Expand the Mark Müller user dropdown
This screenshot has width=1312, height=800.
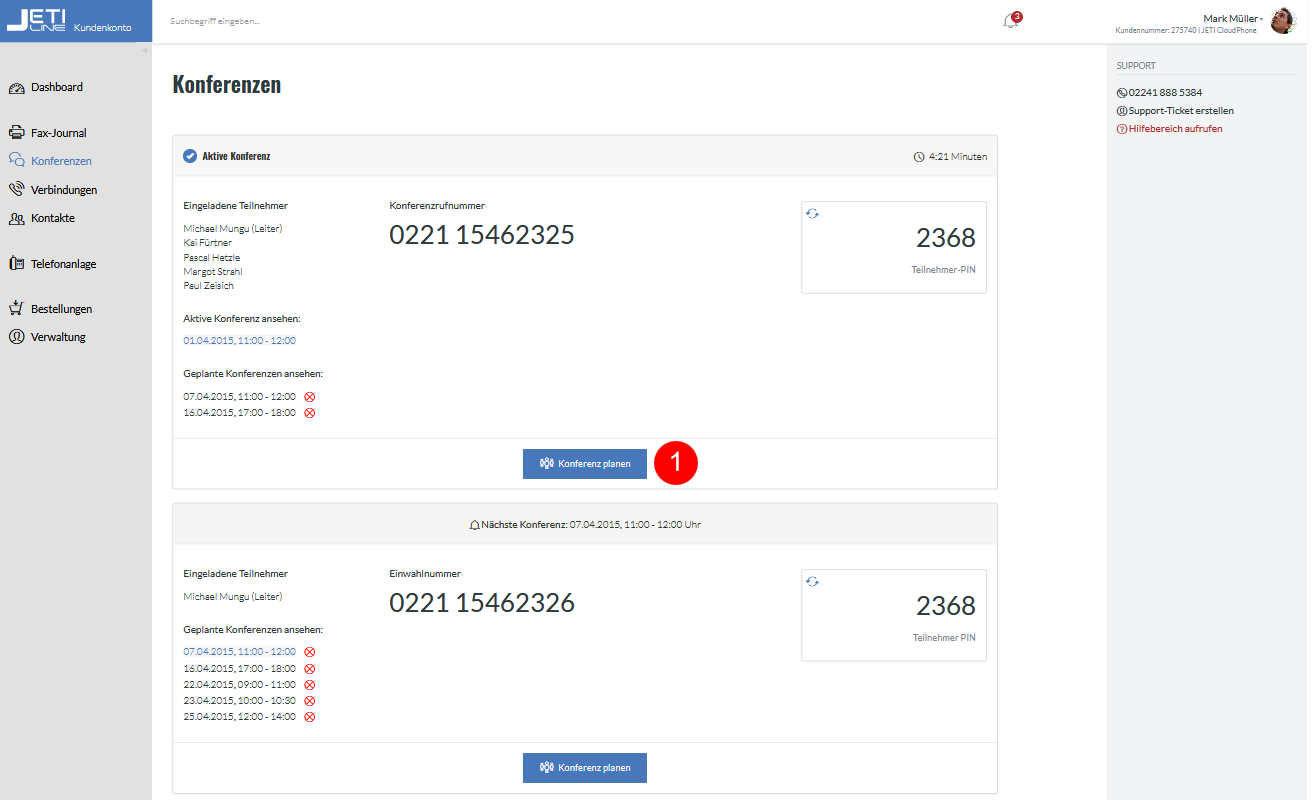click(1233, 18)
